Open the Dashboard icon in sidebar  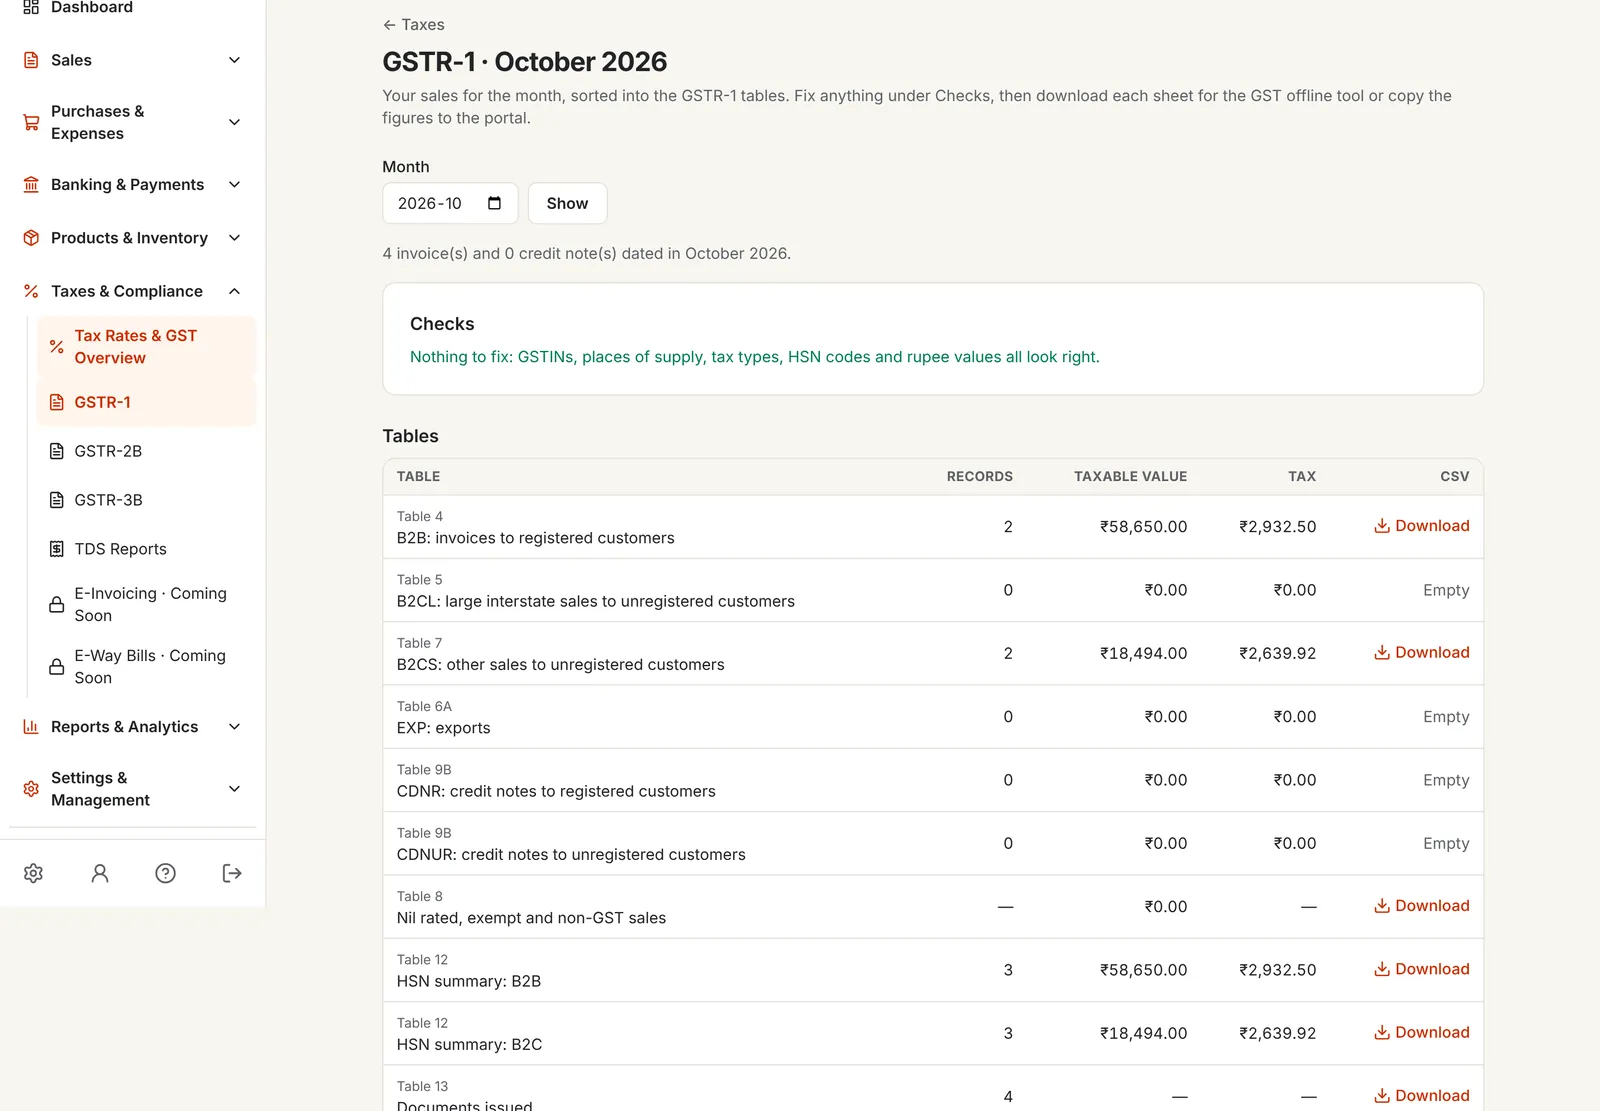click(x=31, y=7)
